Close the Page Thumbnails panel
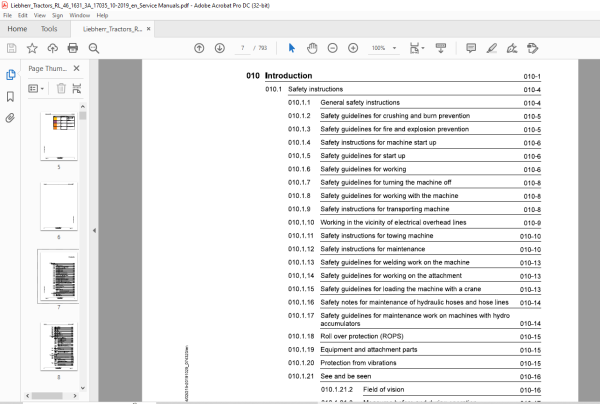This screenshot has width=600, height=404. click(x=77, y=68)
